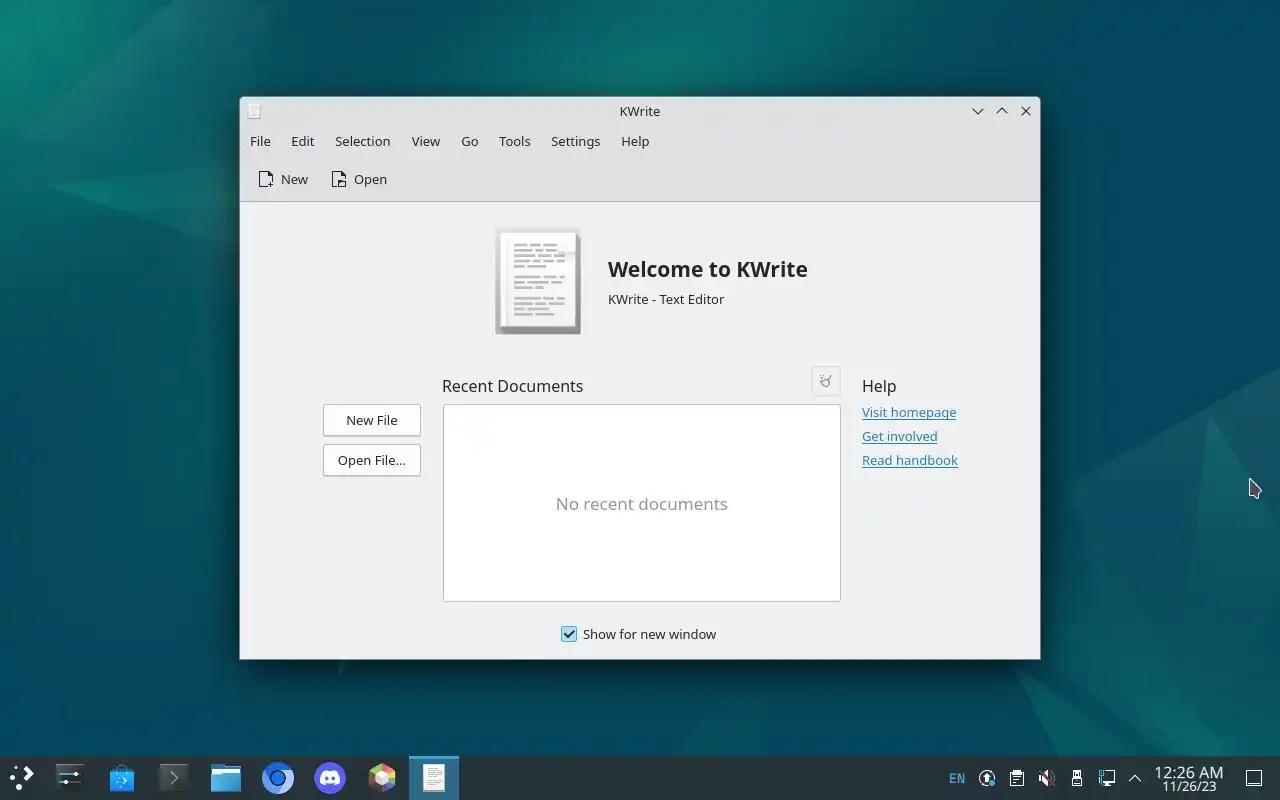1280x800 pixels.
Task: Open Discord from the taskbar
Action: (x=330, y=778)
